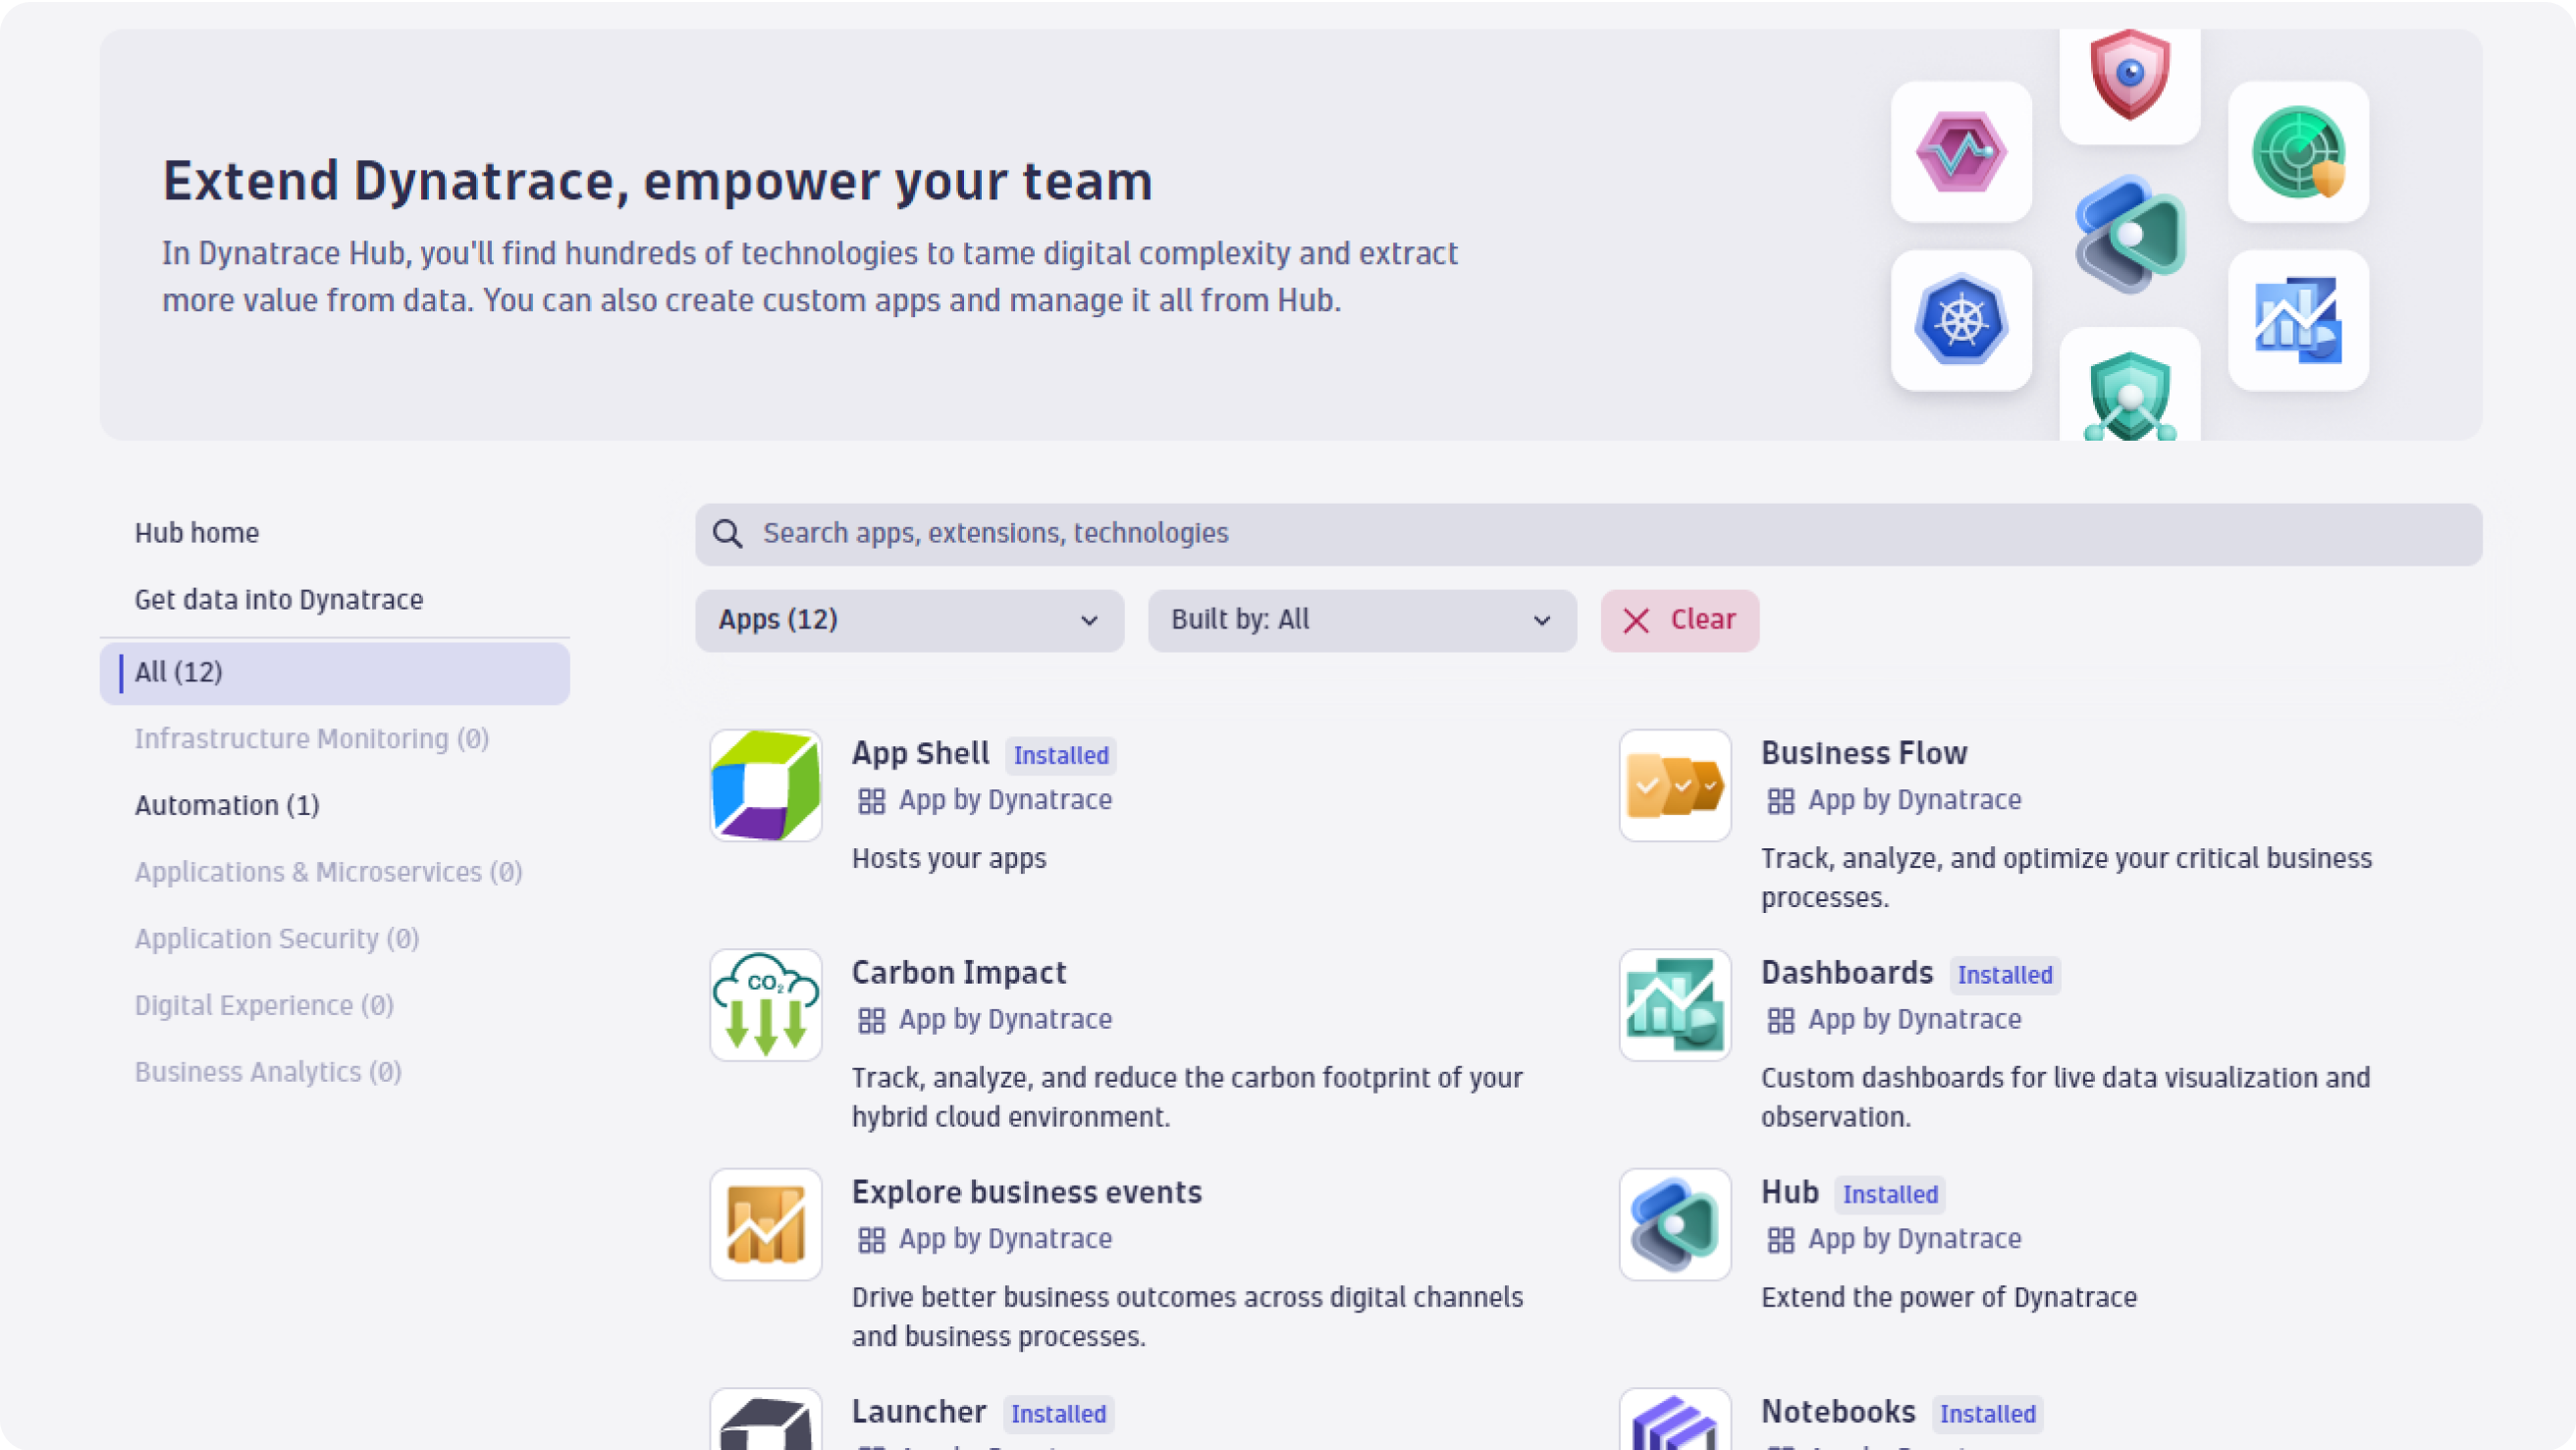Open the Launcher app title link

(x=918, y=1411)
